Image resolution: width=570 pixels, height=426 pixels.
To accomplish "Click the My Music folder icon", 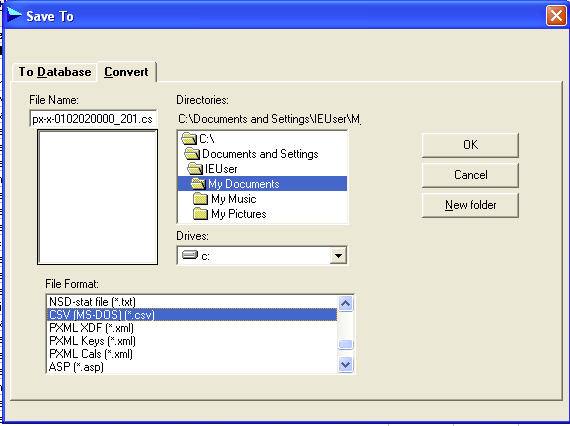I will [200, 199].
